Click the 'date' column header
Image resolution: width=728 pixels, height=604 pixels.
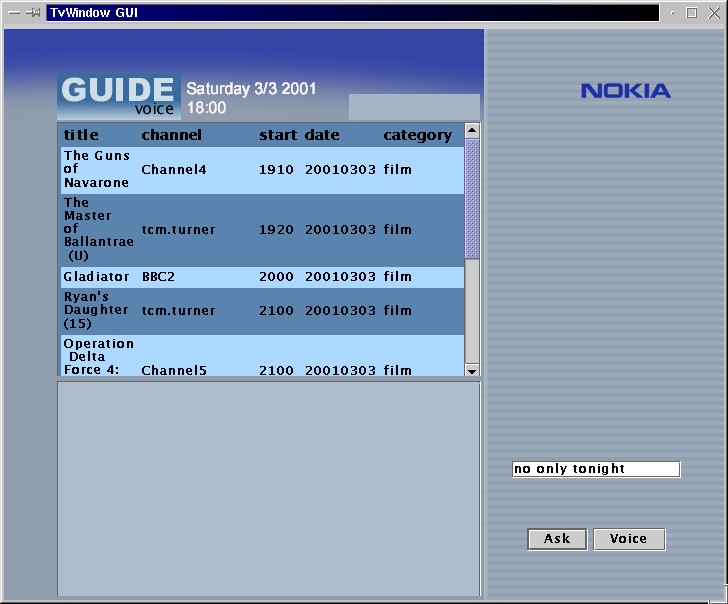pyautogui.click(x=322, y=135)
